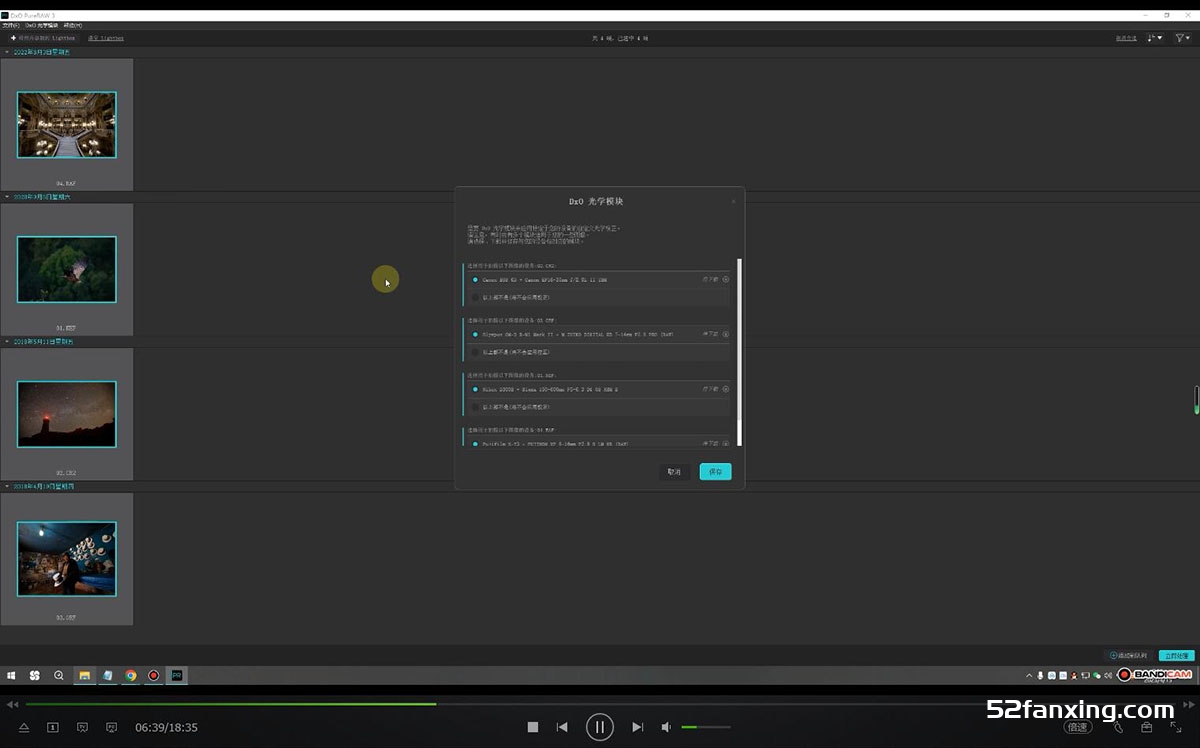Select the 04.RAF staircase thumbnail
The height and width of the screenshot is (748, 1200).
click(x=66, y=125)
